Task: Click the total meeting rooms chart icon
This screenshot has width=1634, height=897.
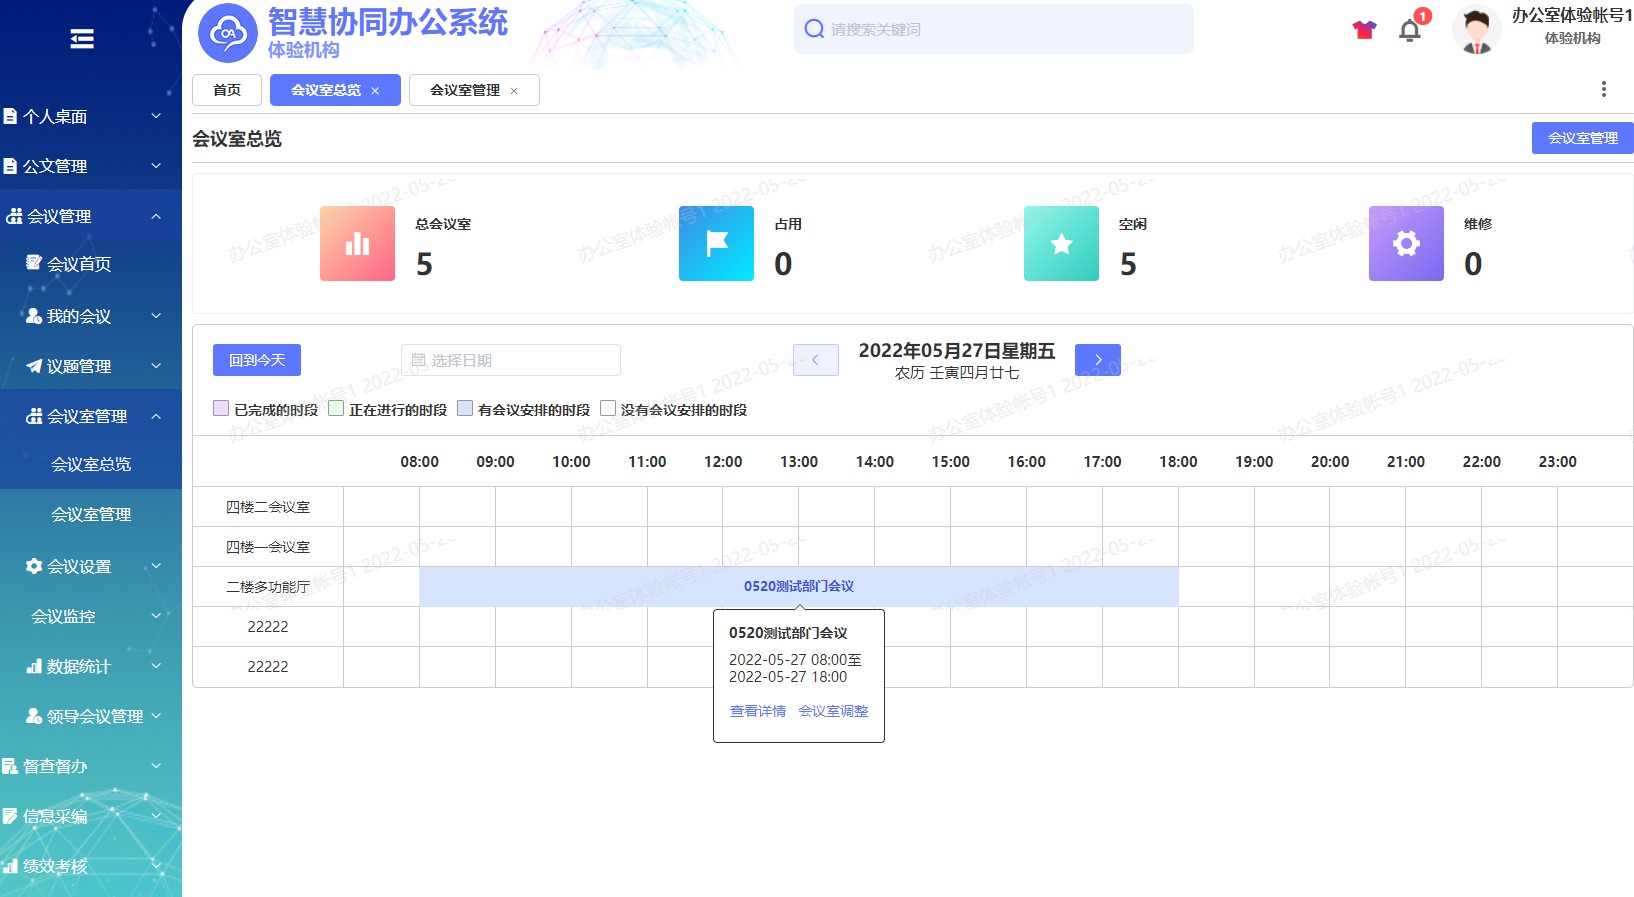Action: point(357,244)
